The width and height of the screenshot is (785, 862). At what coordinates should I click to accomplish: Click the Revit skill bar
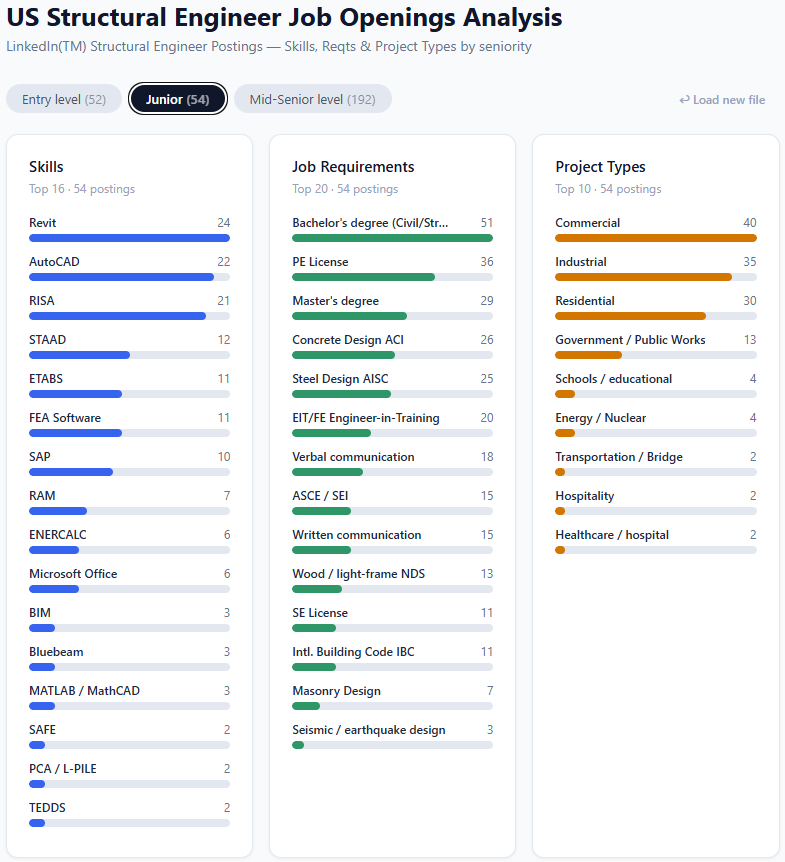click(129, 238)
